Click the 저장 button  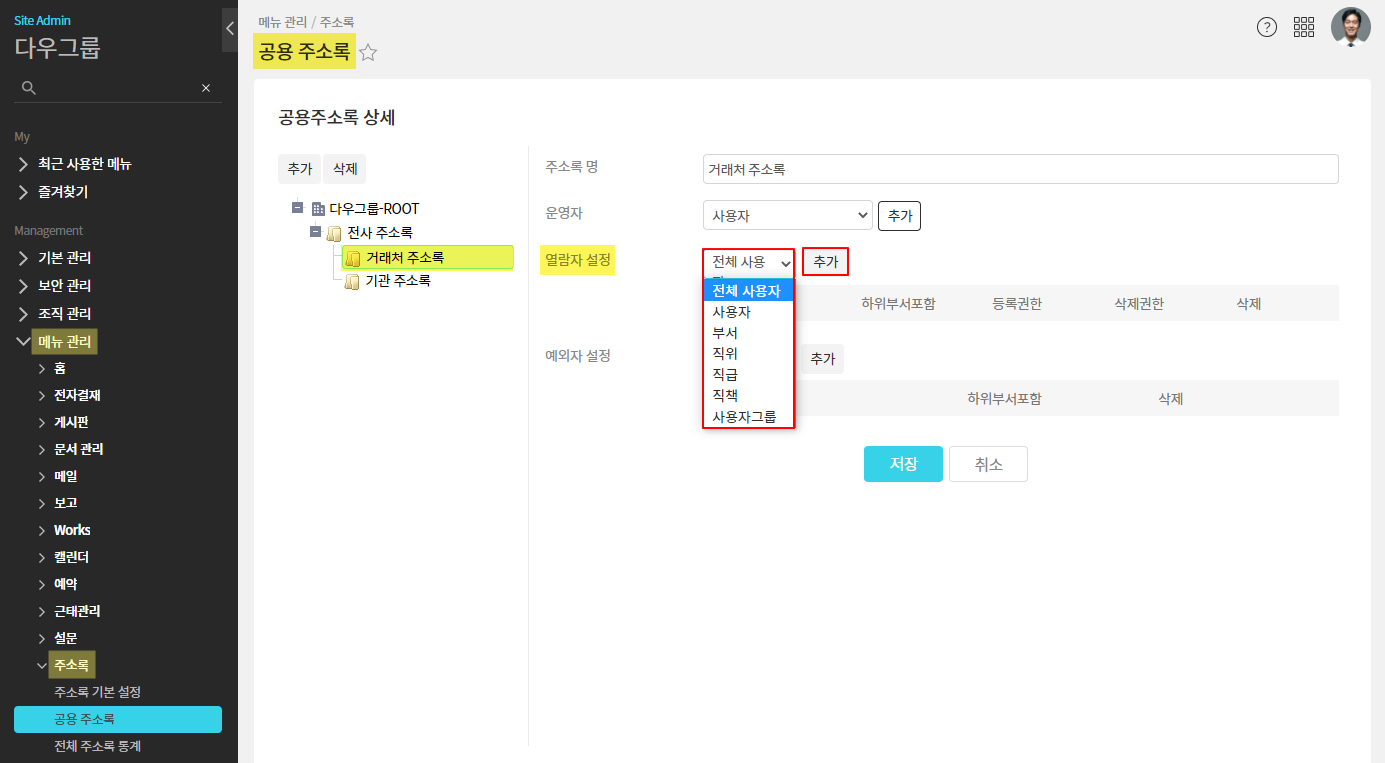point(903,464)
